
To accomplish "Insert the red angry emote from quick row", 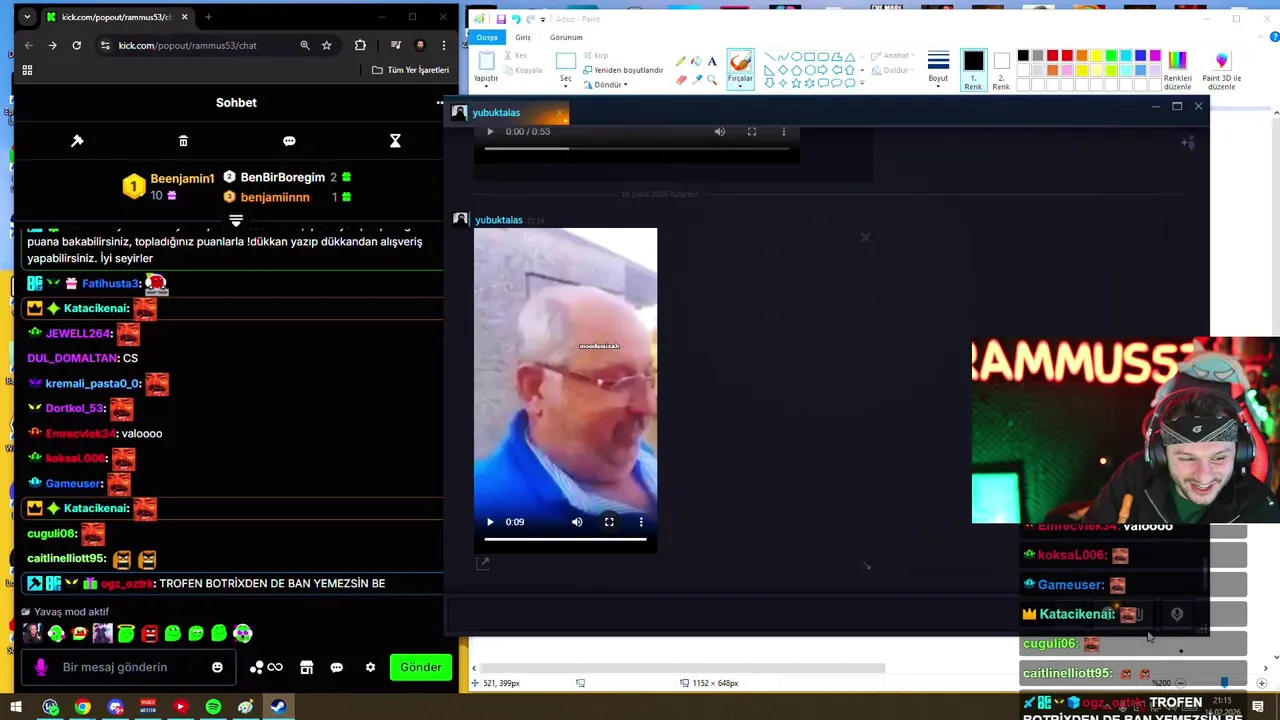I will click(149, 633).
